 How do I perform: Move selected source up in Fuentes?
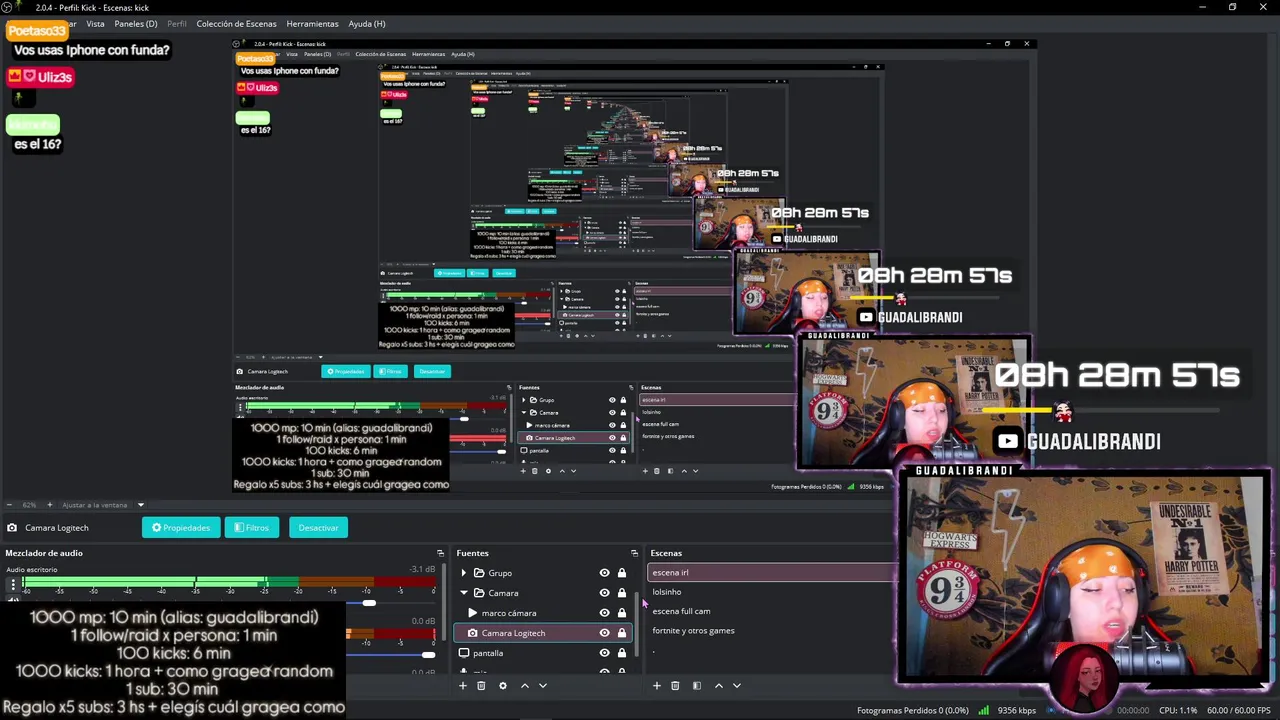point(525,686)
